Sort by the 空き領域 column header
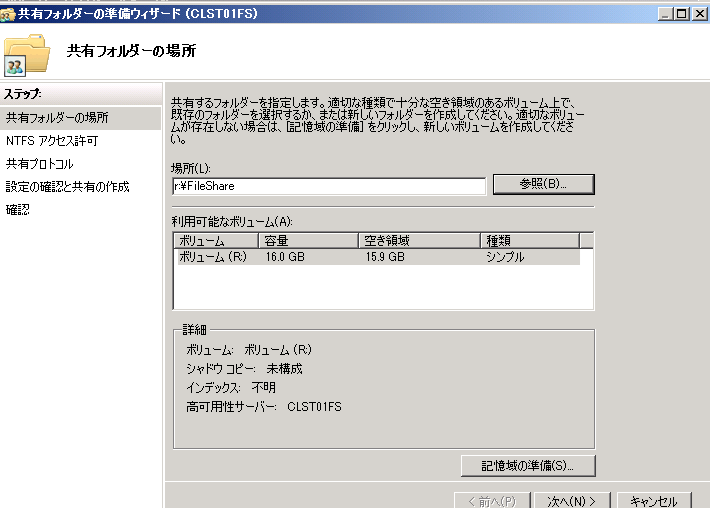This screenshot has width=710, height=508. pos(419,240)
